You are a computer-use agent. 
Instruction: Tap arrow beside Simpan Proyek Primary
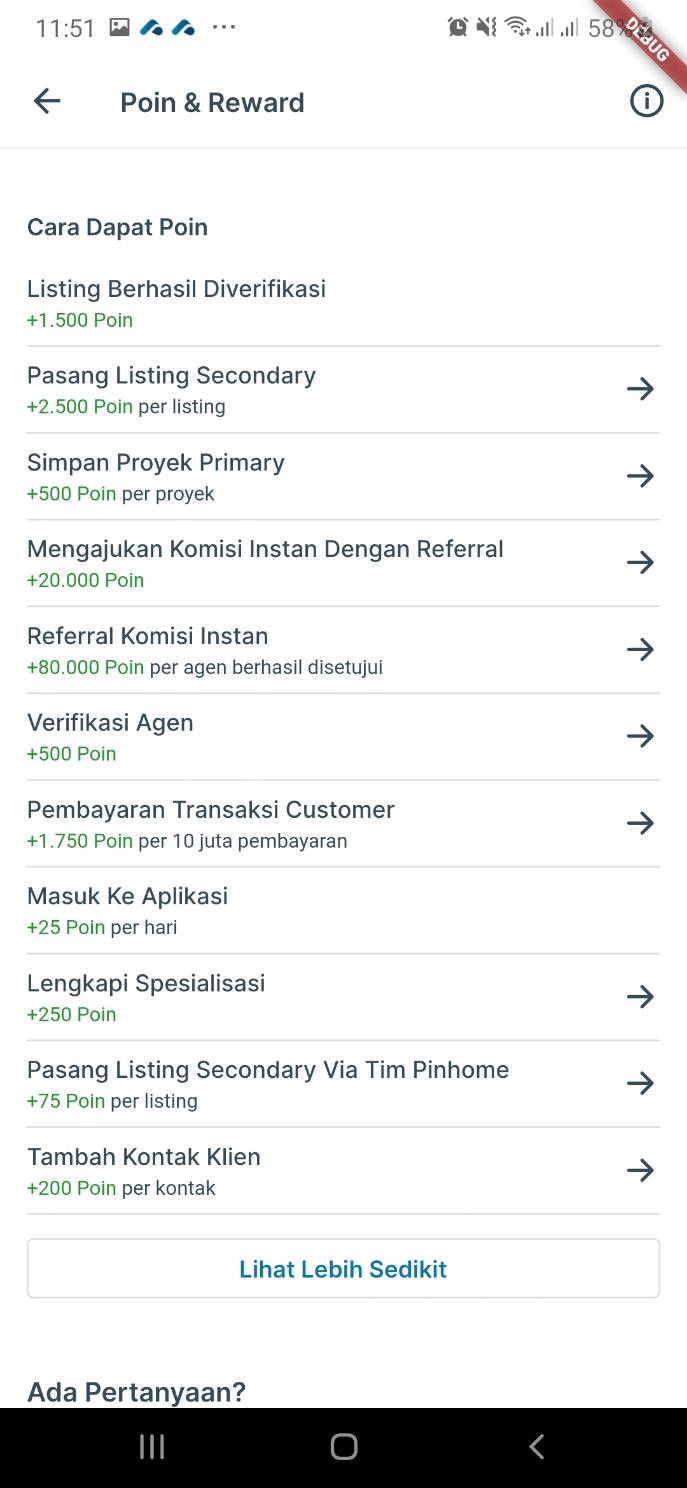coord(640,476)
